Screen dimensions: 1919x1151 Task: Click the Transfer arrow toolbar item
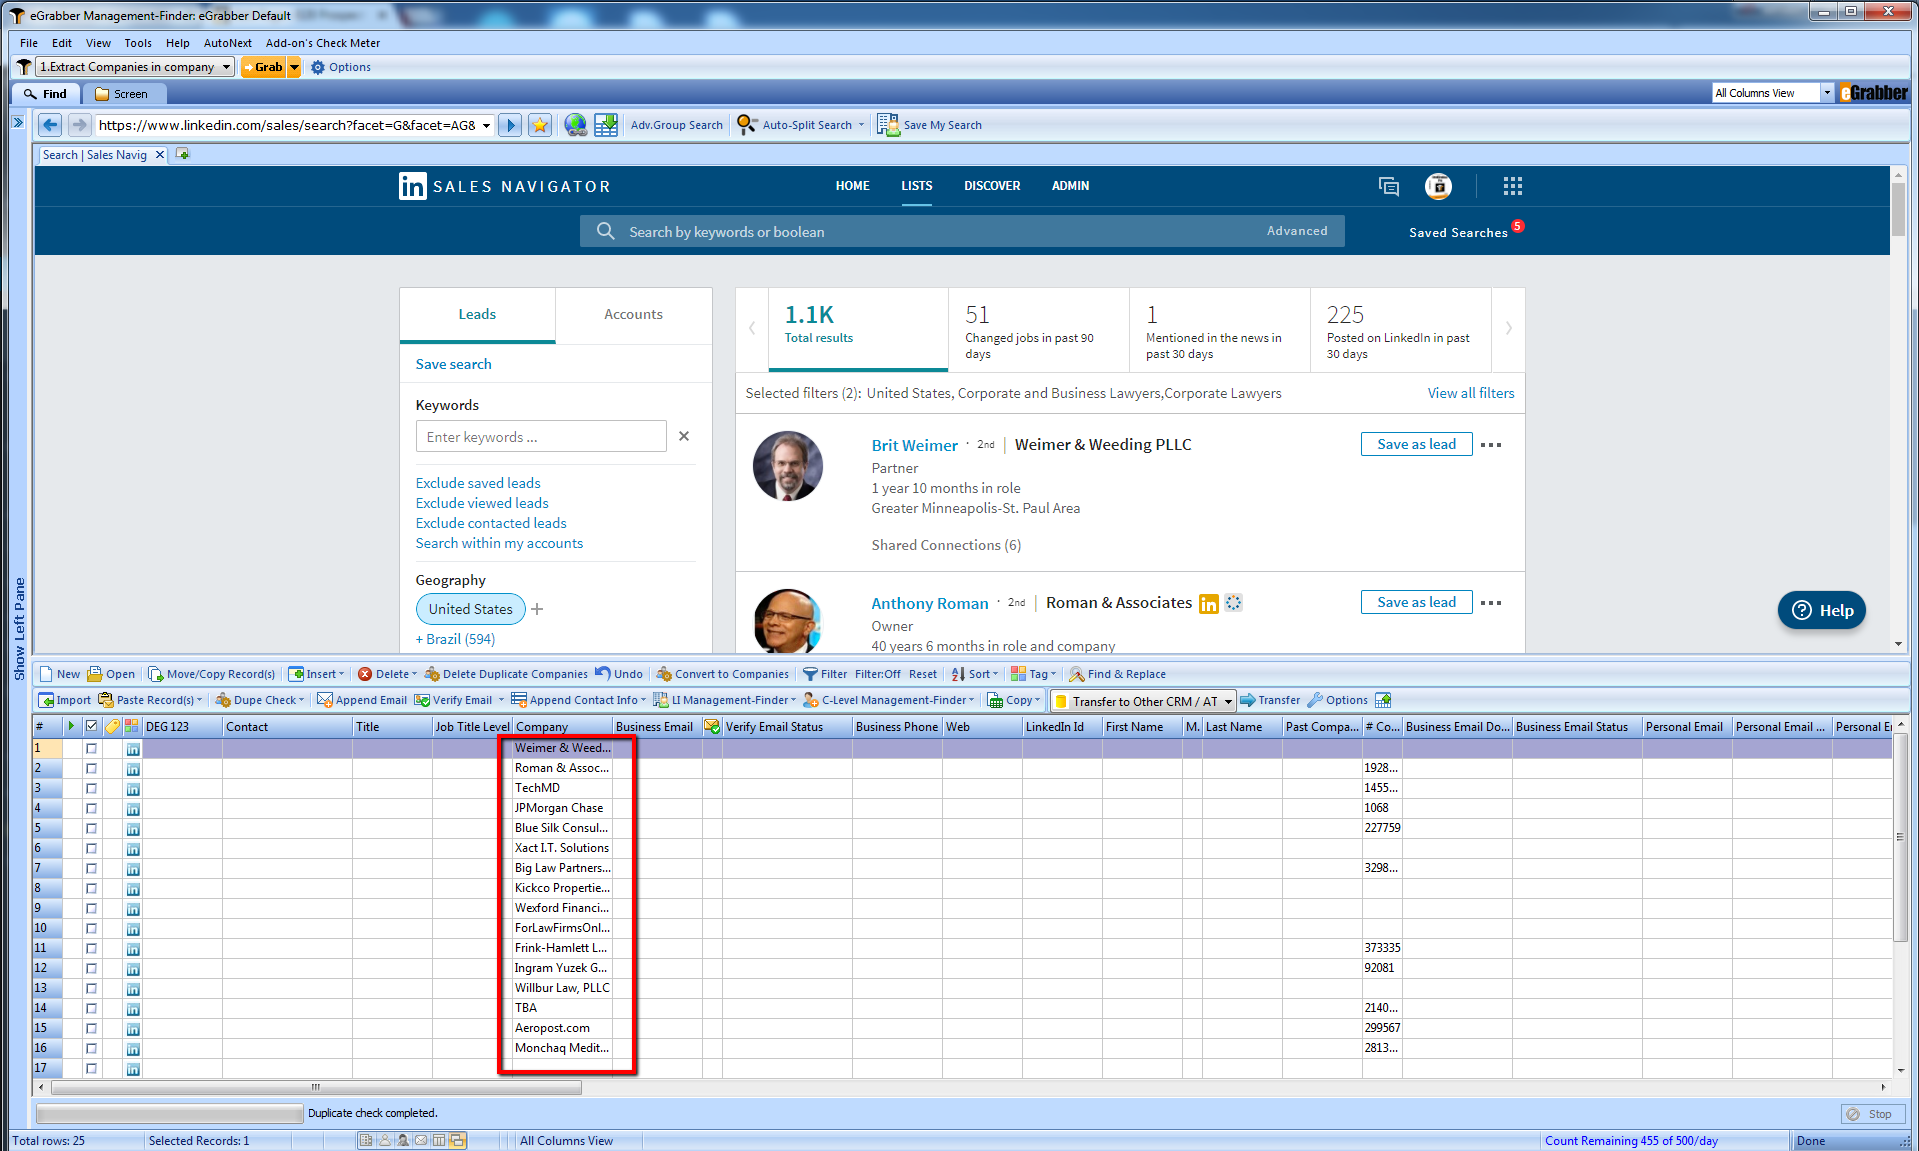coord(1270,700)
